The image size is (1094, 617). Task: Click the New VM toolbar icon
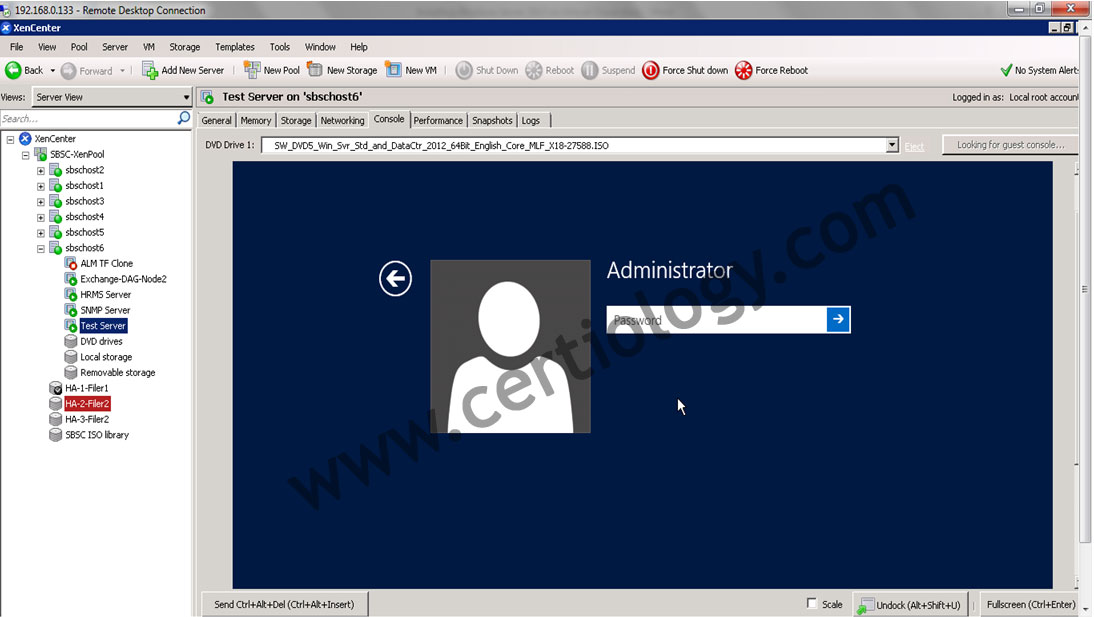[394, 70]
